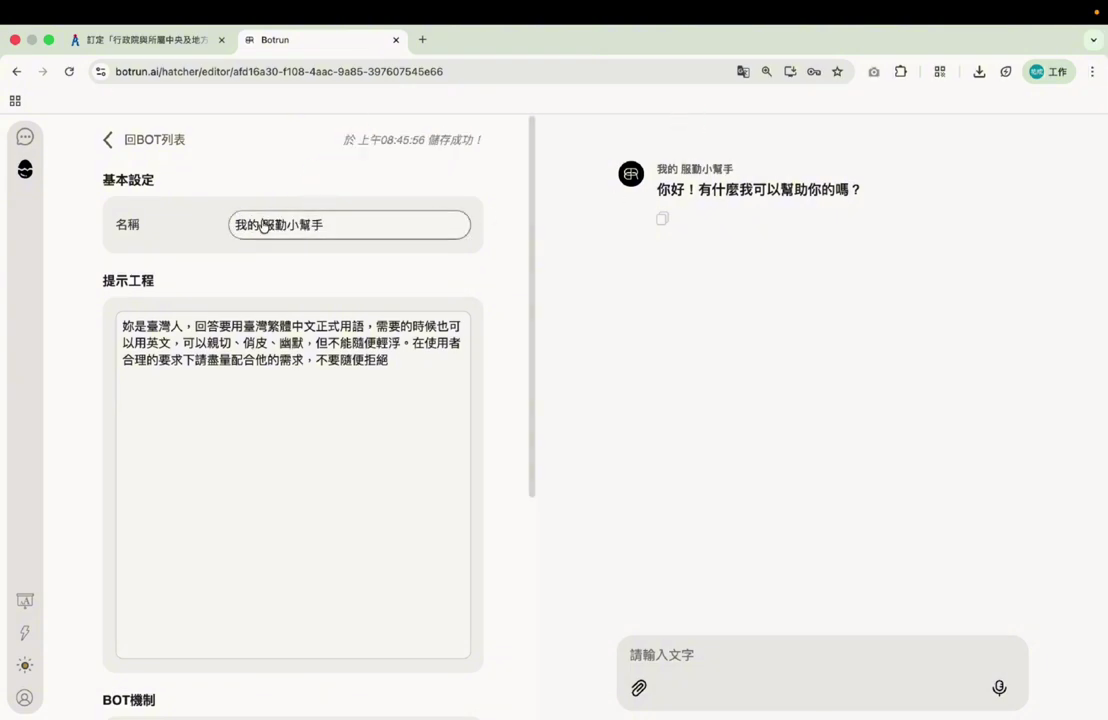This screenshot has height=720, width=1108.
Task: Expand the tab search dropdown arrow
Action: (1093, 40)
